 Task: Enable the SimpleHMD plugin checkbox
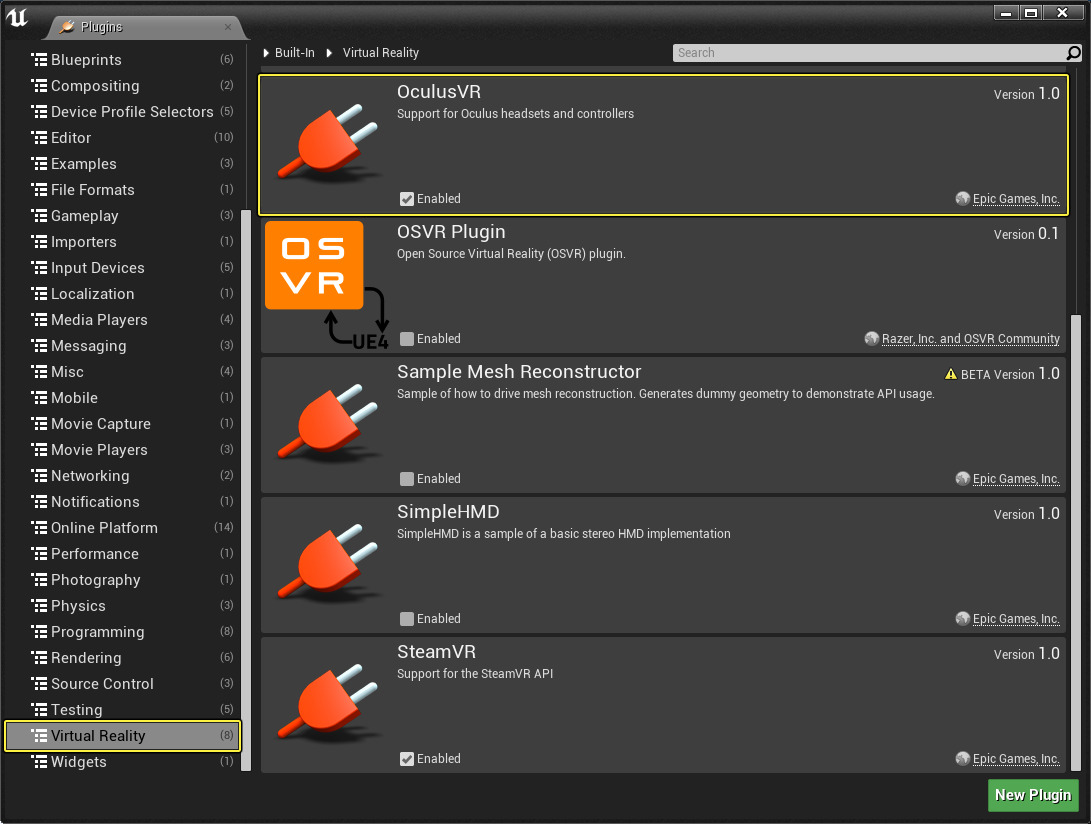pyautogui.click(x=407, y=619)
